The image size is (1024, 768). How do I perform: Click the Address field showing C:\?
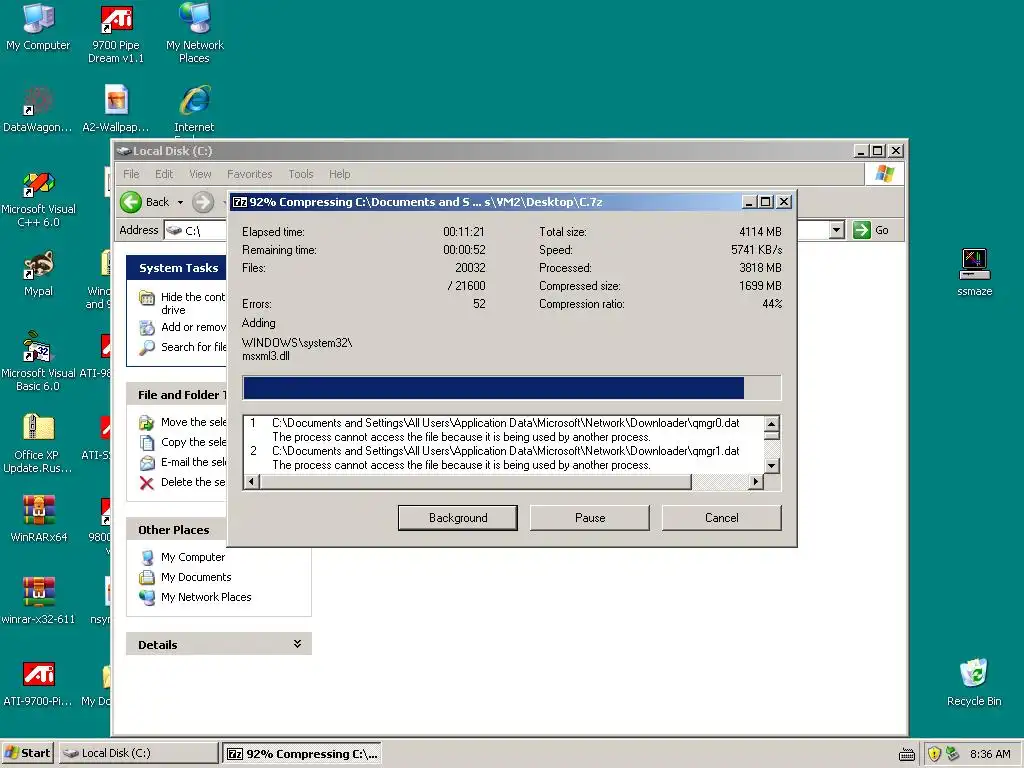(x=195, y=230)
